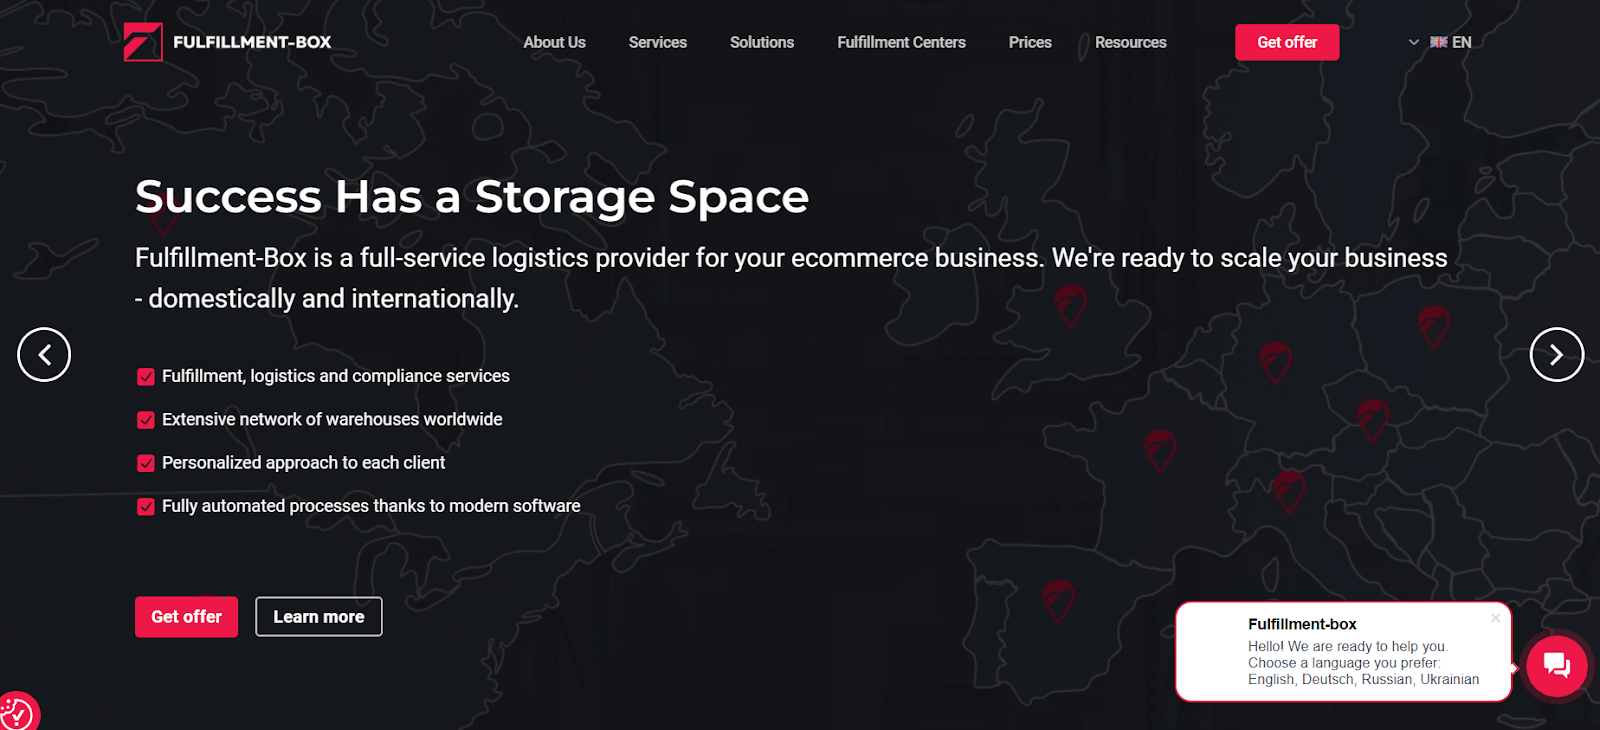Go to the previous slide arrow
This screenshot has height=730, width=1600.
coord(44,355)
